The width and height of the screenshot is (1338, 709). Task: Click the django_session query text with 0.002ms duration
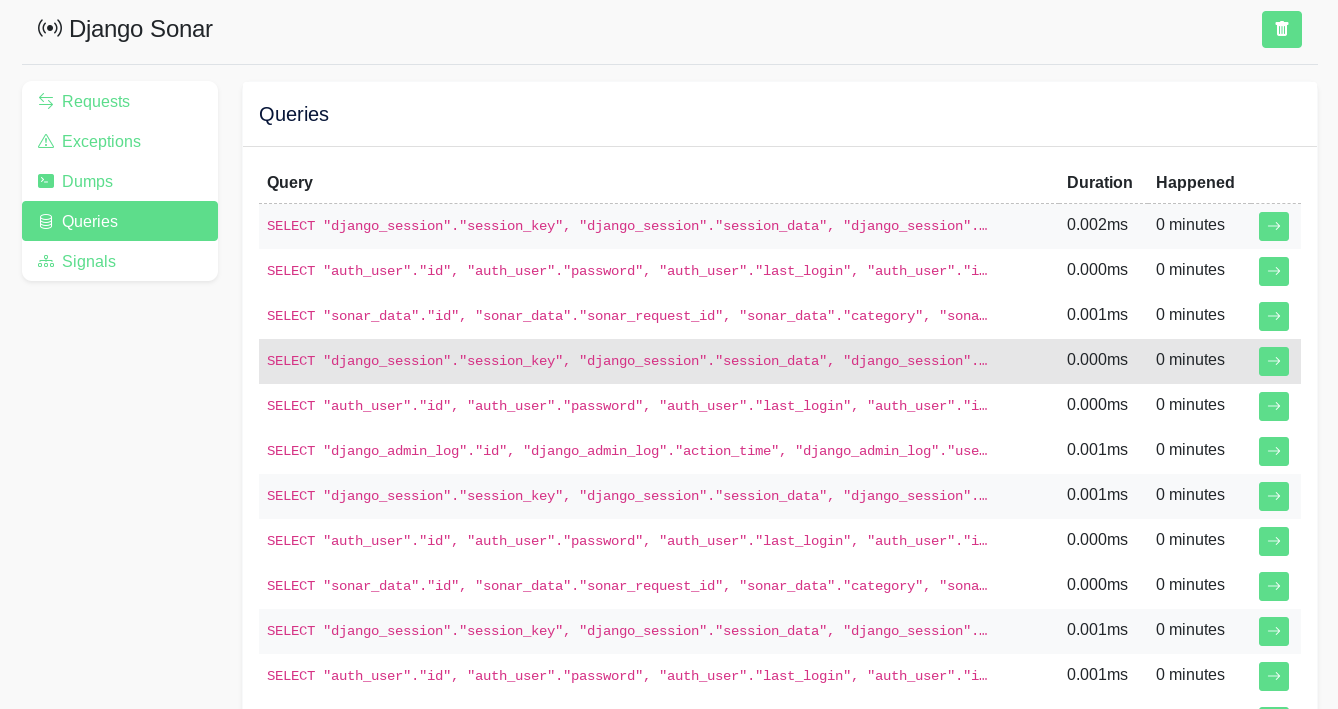627,226
